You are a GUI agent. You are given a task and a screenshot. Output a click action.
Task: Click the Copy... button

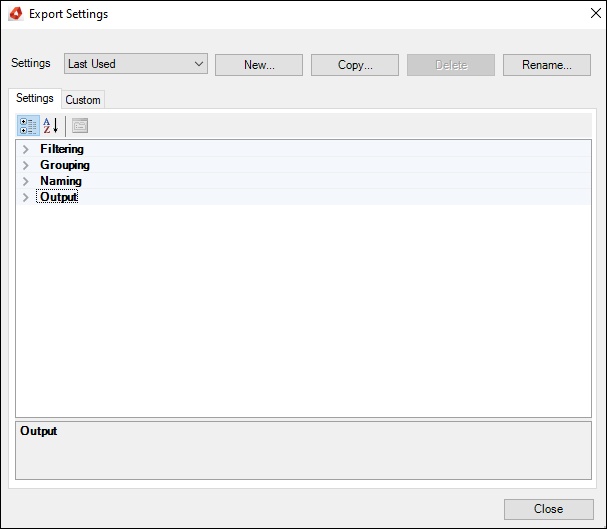click(x=355, y=65)
